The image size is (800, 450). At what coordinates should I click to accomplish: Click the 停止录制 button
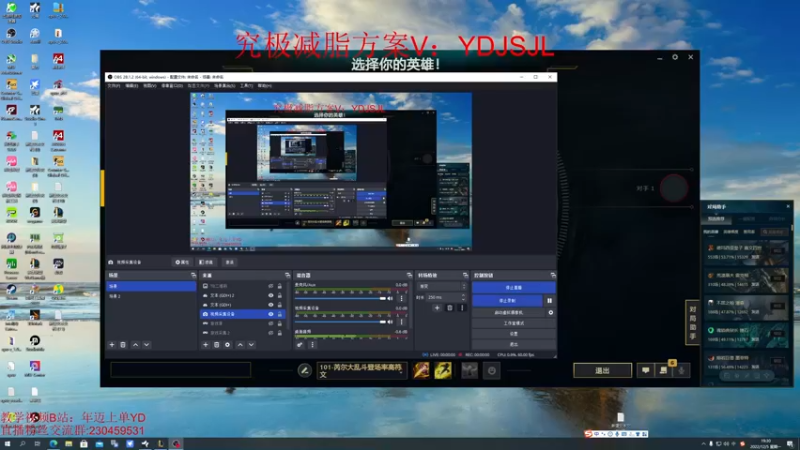507,301
